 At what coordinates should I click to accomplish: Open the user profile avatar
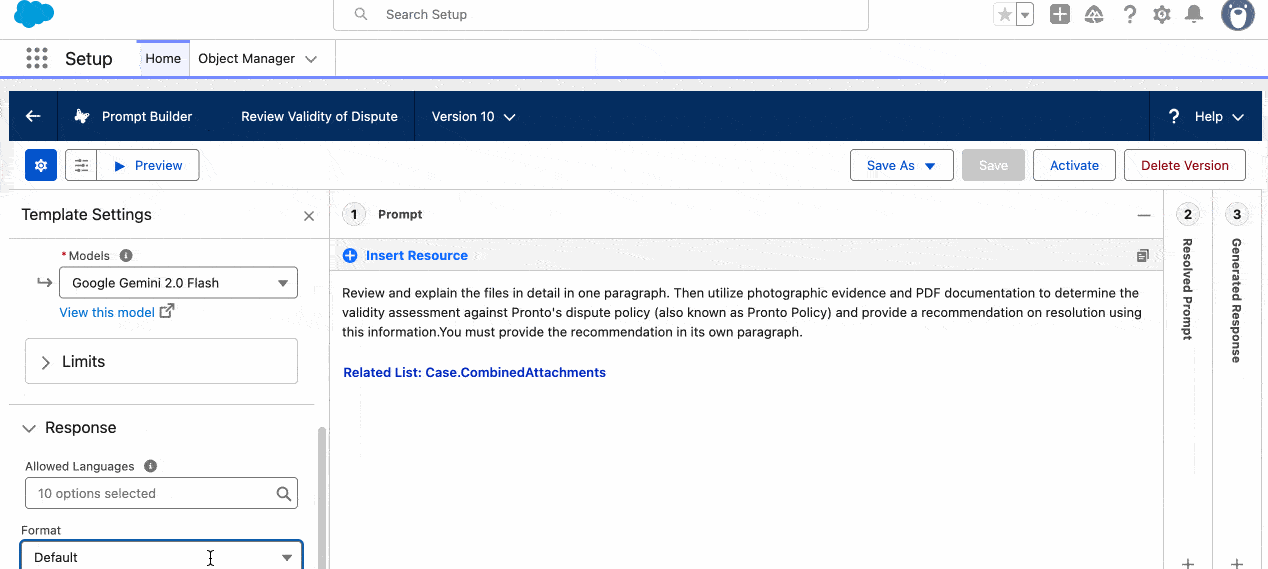click(x=1237, y=14)
